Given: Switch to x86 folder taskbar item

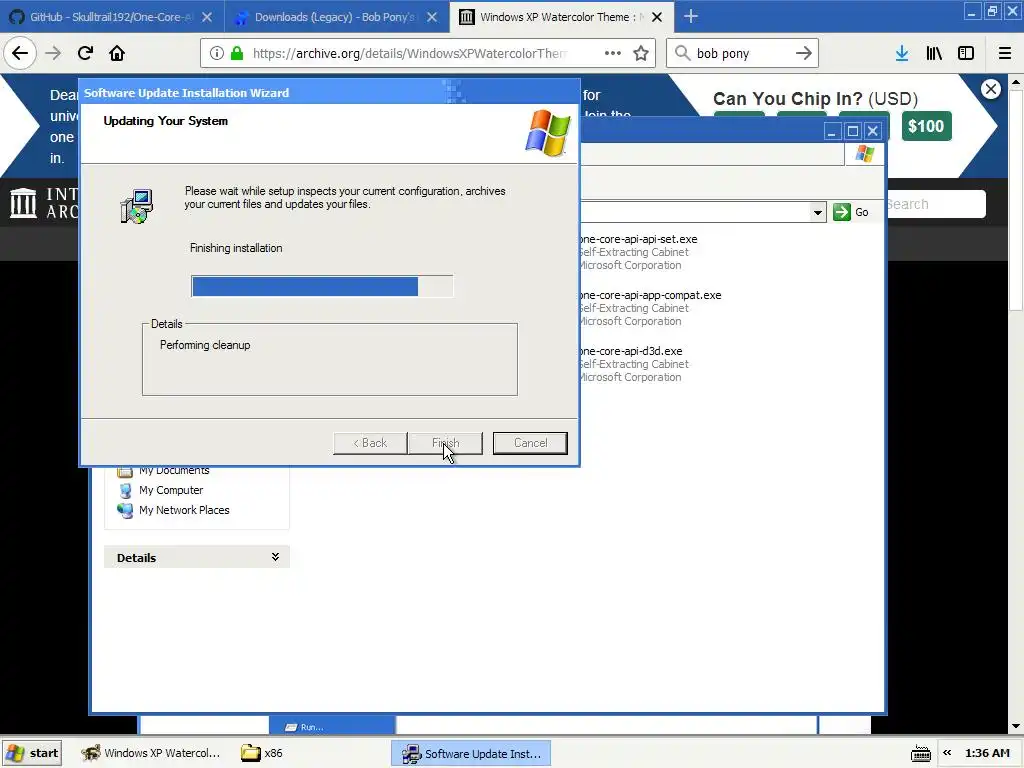Looking at the screenshot, I should pos(261,753).
